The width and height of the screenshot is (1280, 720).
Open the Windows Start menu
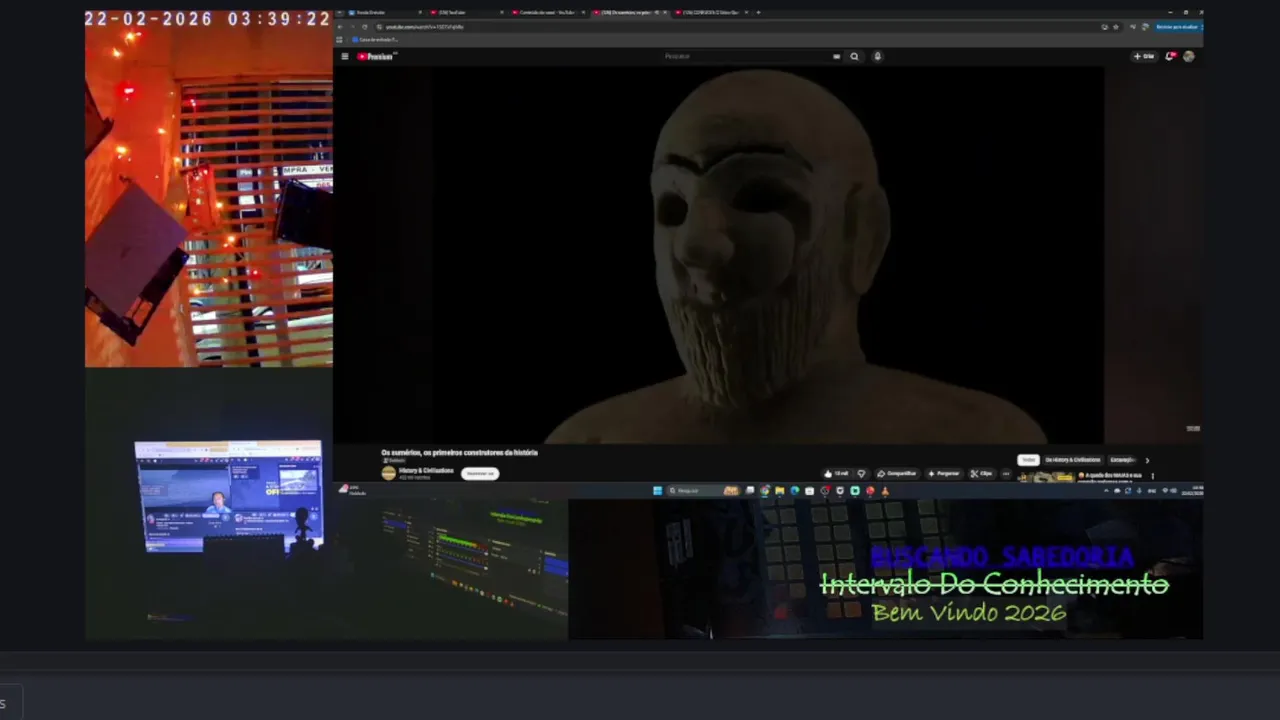[x=657, y=490]
